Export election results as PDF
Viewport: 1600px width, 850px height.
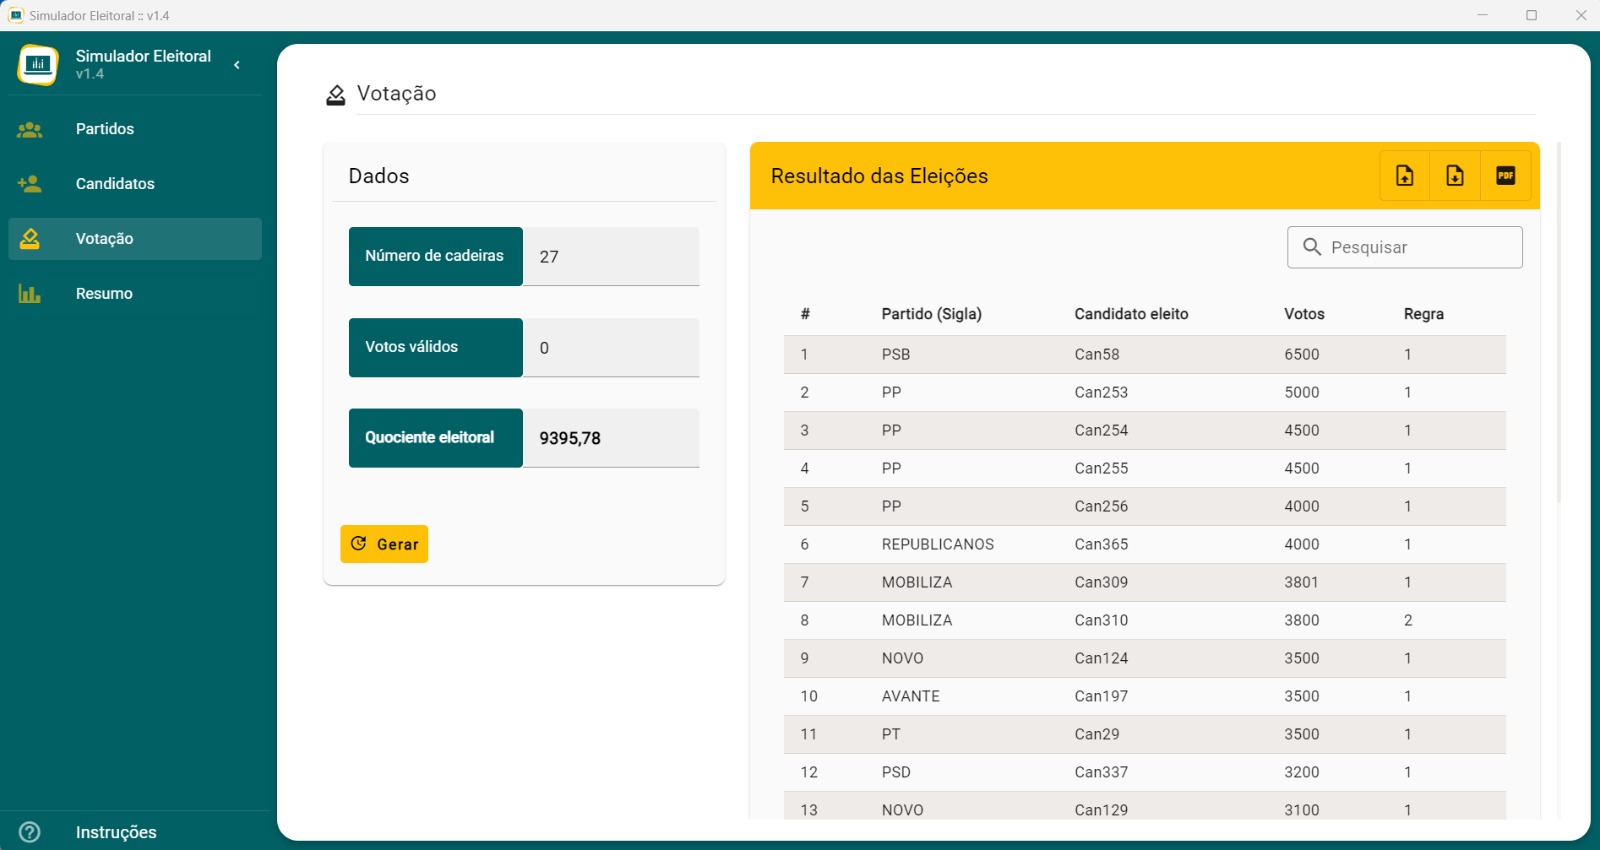pos(1505,176)
